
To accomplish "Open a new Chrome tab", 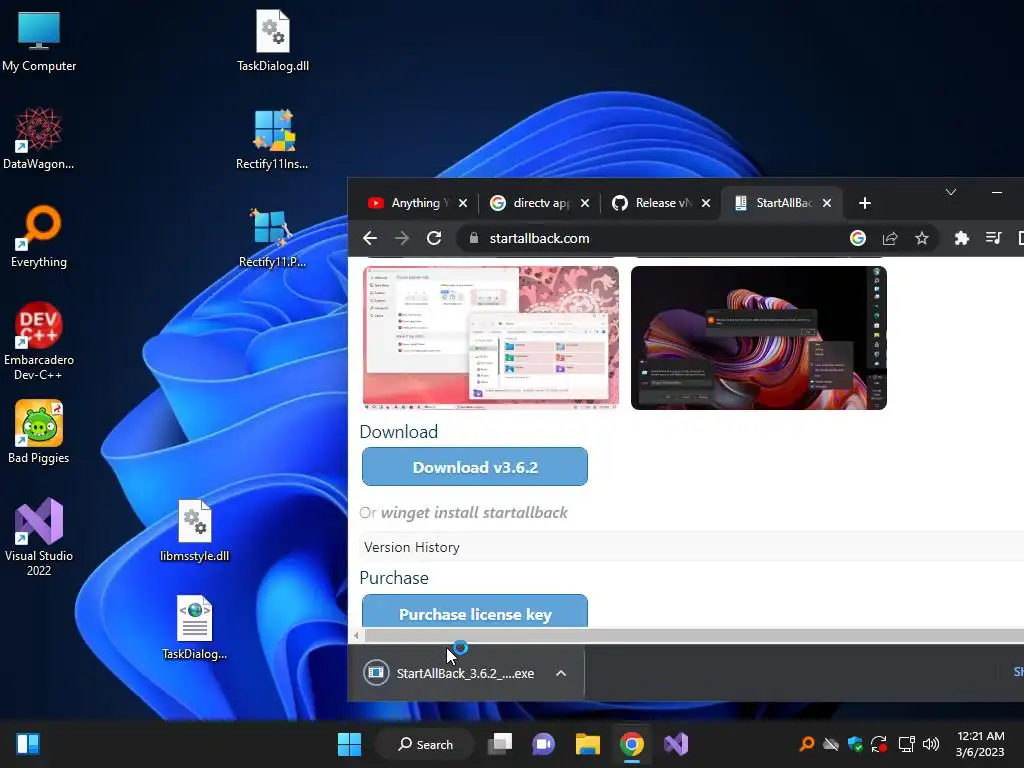I will pyautogui.click(x=865, y=203).
